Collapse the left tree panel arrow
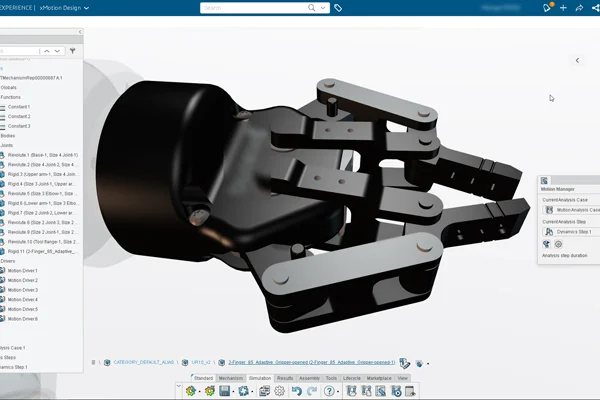This screenshot has height=400, width=600. pos(80,32)
